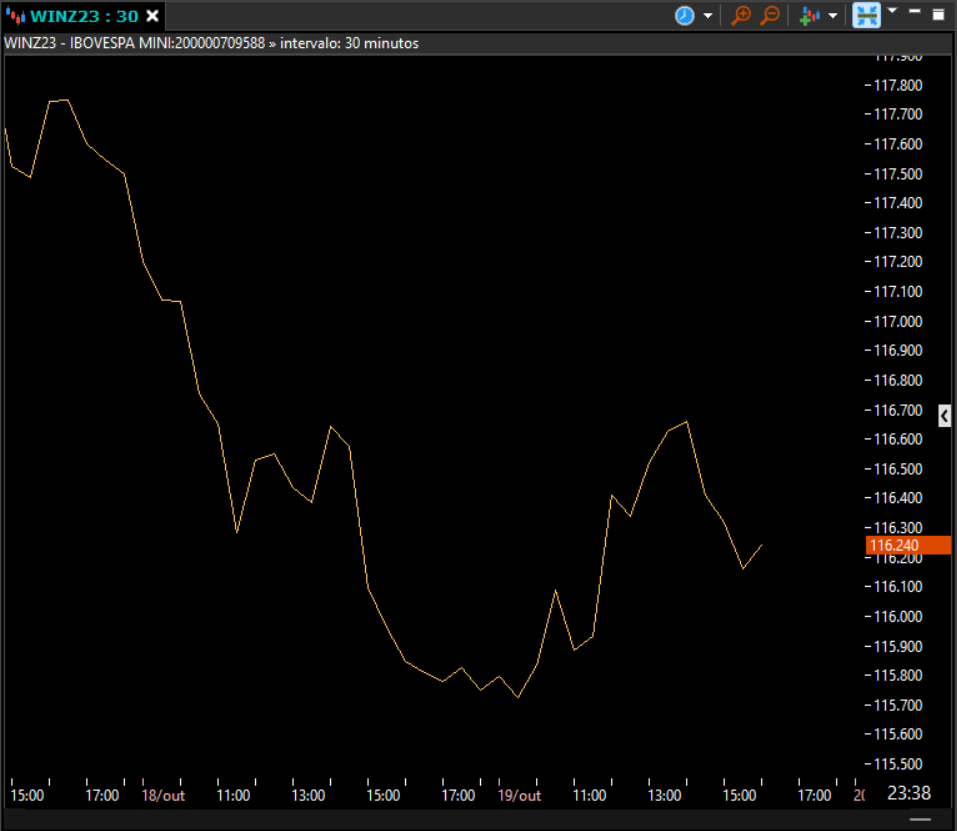Open the view menu arrow beside the auto-fit button
The width and height of the screenshot is (957, 831).
click(x=892, y=10)
